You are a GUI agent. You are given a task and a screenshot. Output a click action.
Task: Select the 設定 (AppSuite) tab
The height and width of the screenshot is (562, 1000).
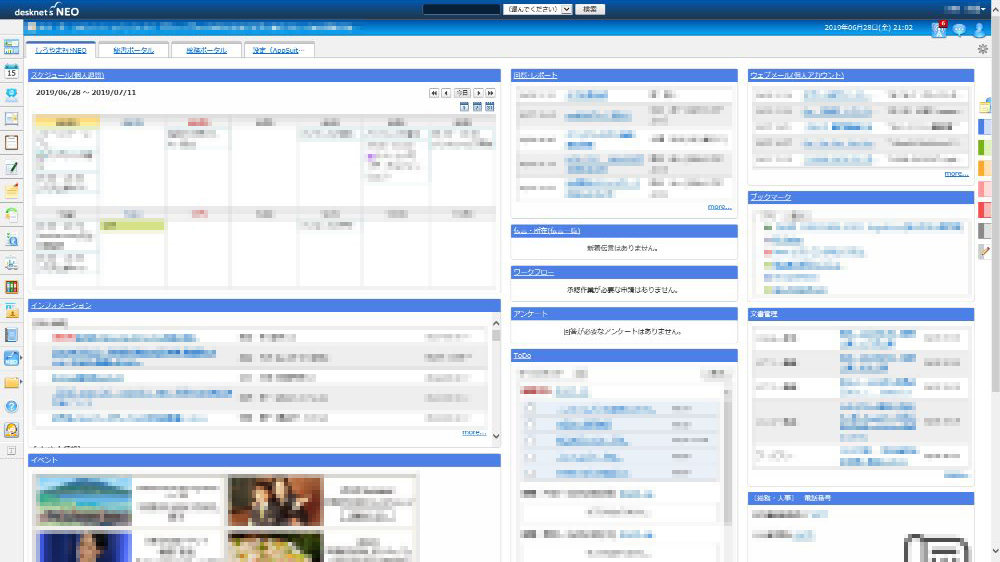pos(279,50)
